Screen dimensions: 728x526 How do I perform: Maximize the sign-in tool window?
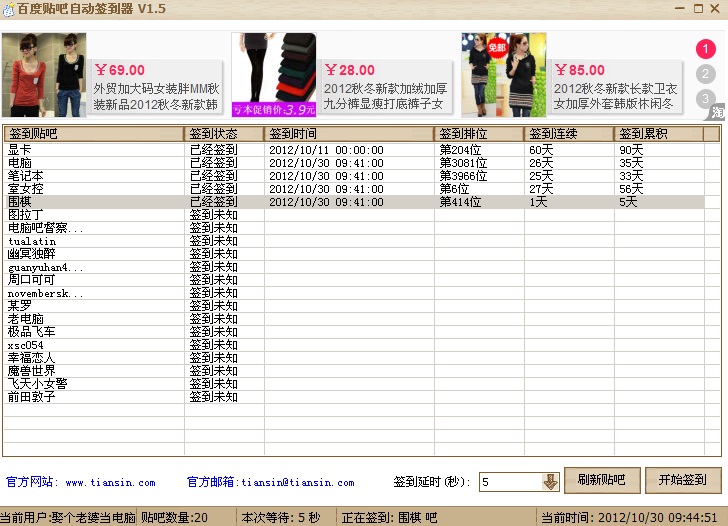tap(698, 9)
